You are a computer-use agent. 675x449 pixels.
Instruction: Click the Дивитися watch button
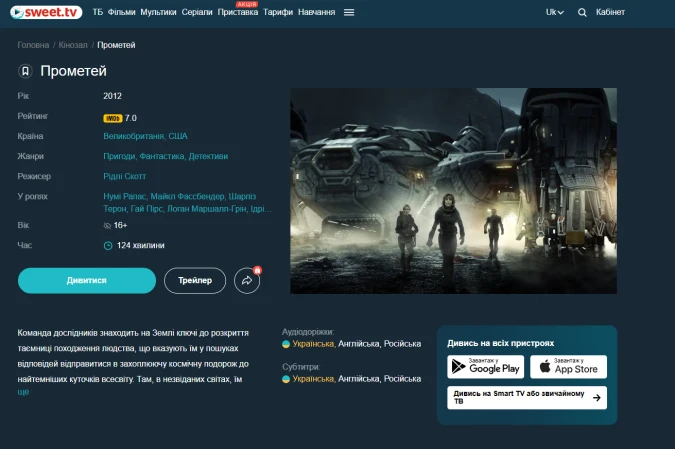pos(87,281)
